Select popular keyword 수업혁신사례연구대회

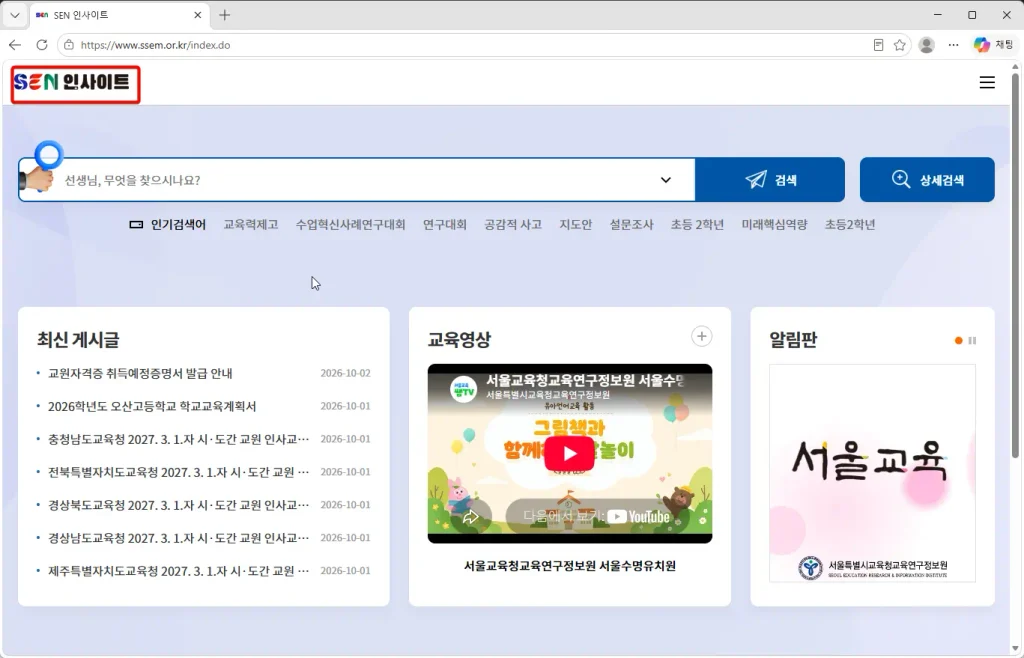351,225
